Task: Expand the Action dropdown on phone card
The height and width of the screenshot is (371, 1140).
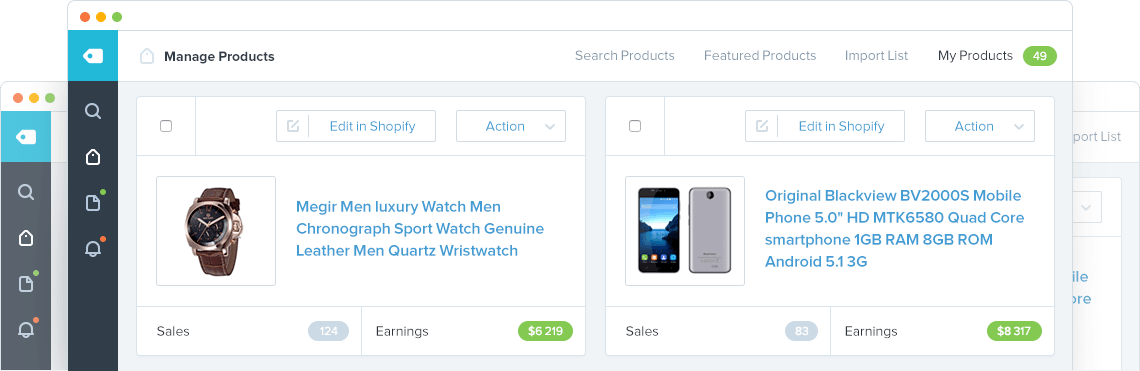Action: coord(979,126)
